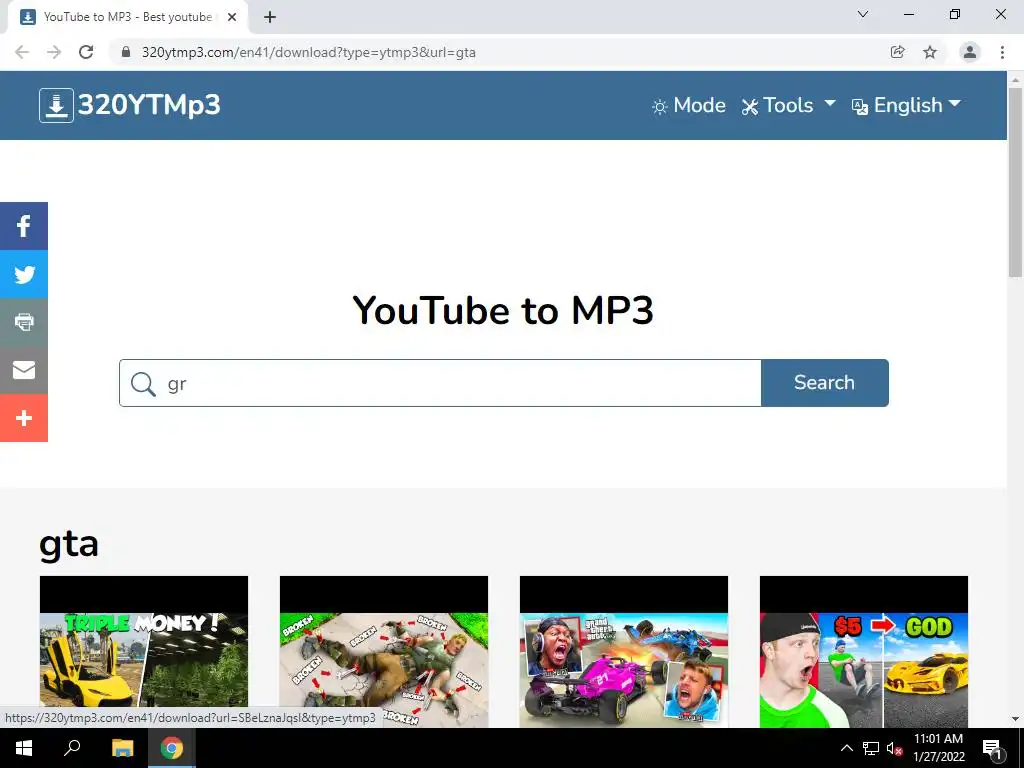Click the taskbar clock showing 11:01 AM
This screenshot has height=768, width=1024.
pyautogui.click(x=938, y=748)
